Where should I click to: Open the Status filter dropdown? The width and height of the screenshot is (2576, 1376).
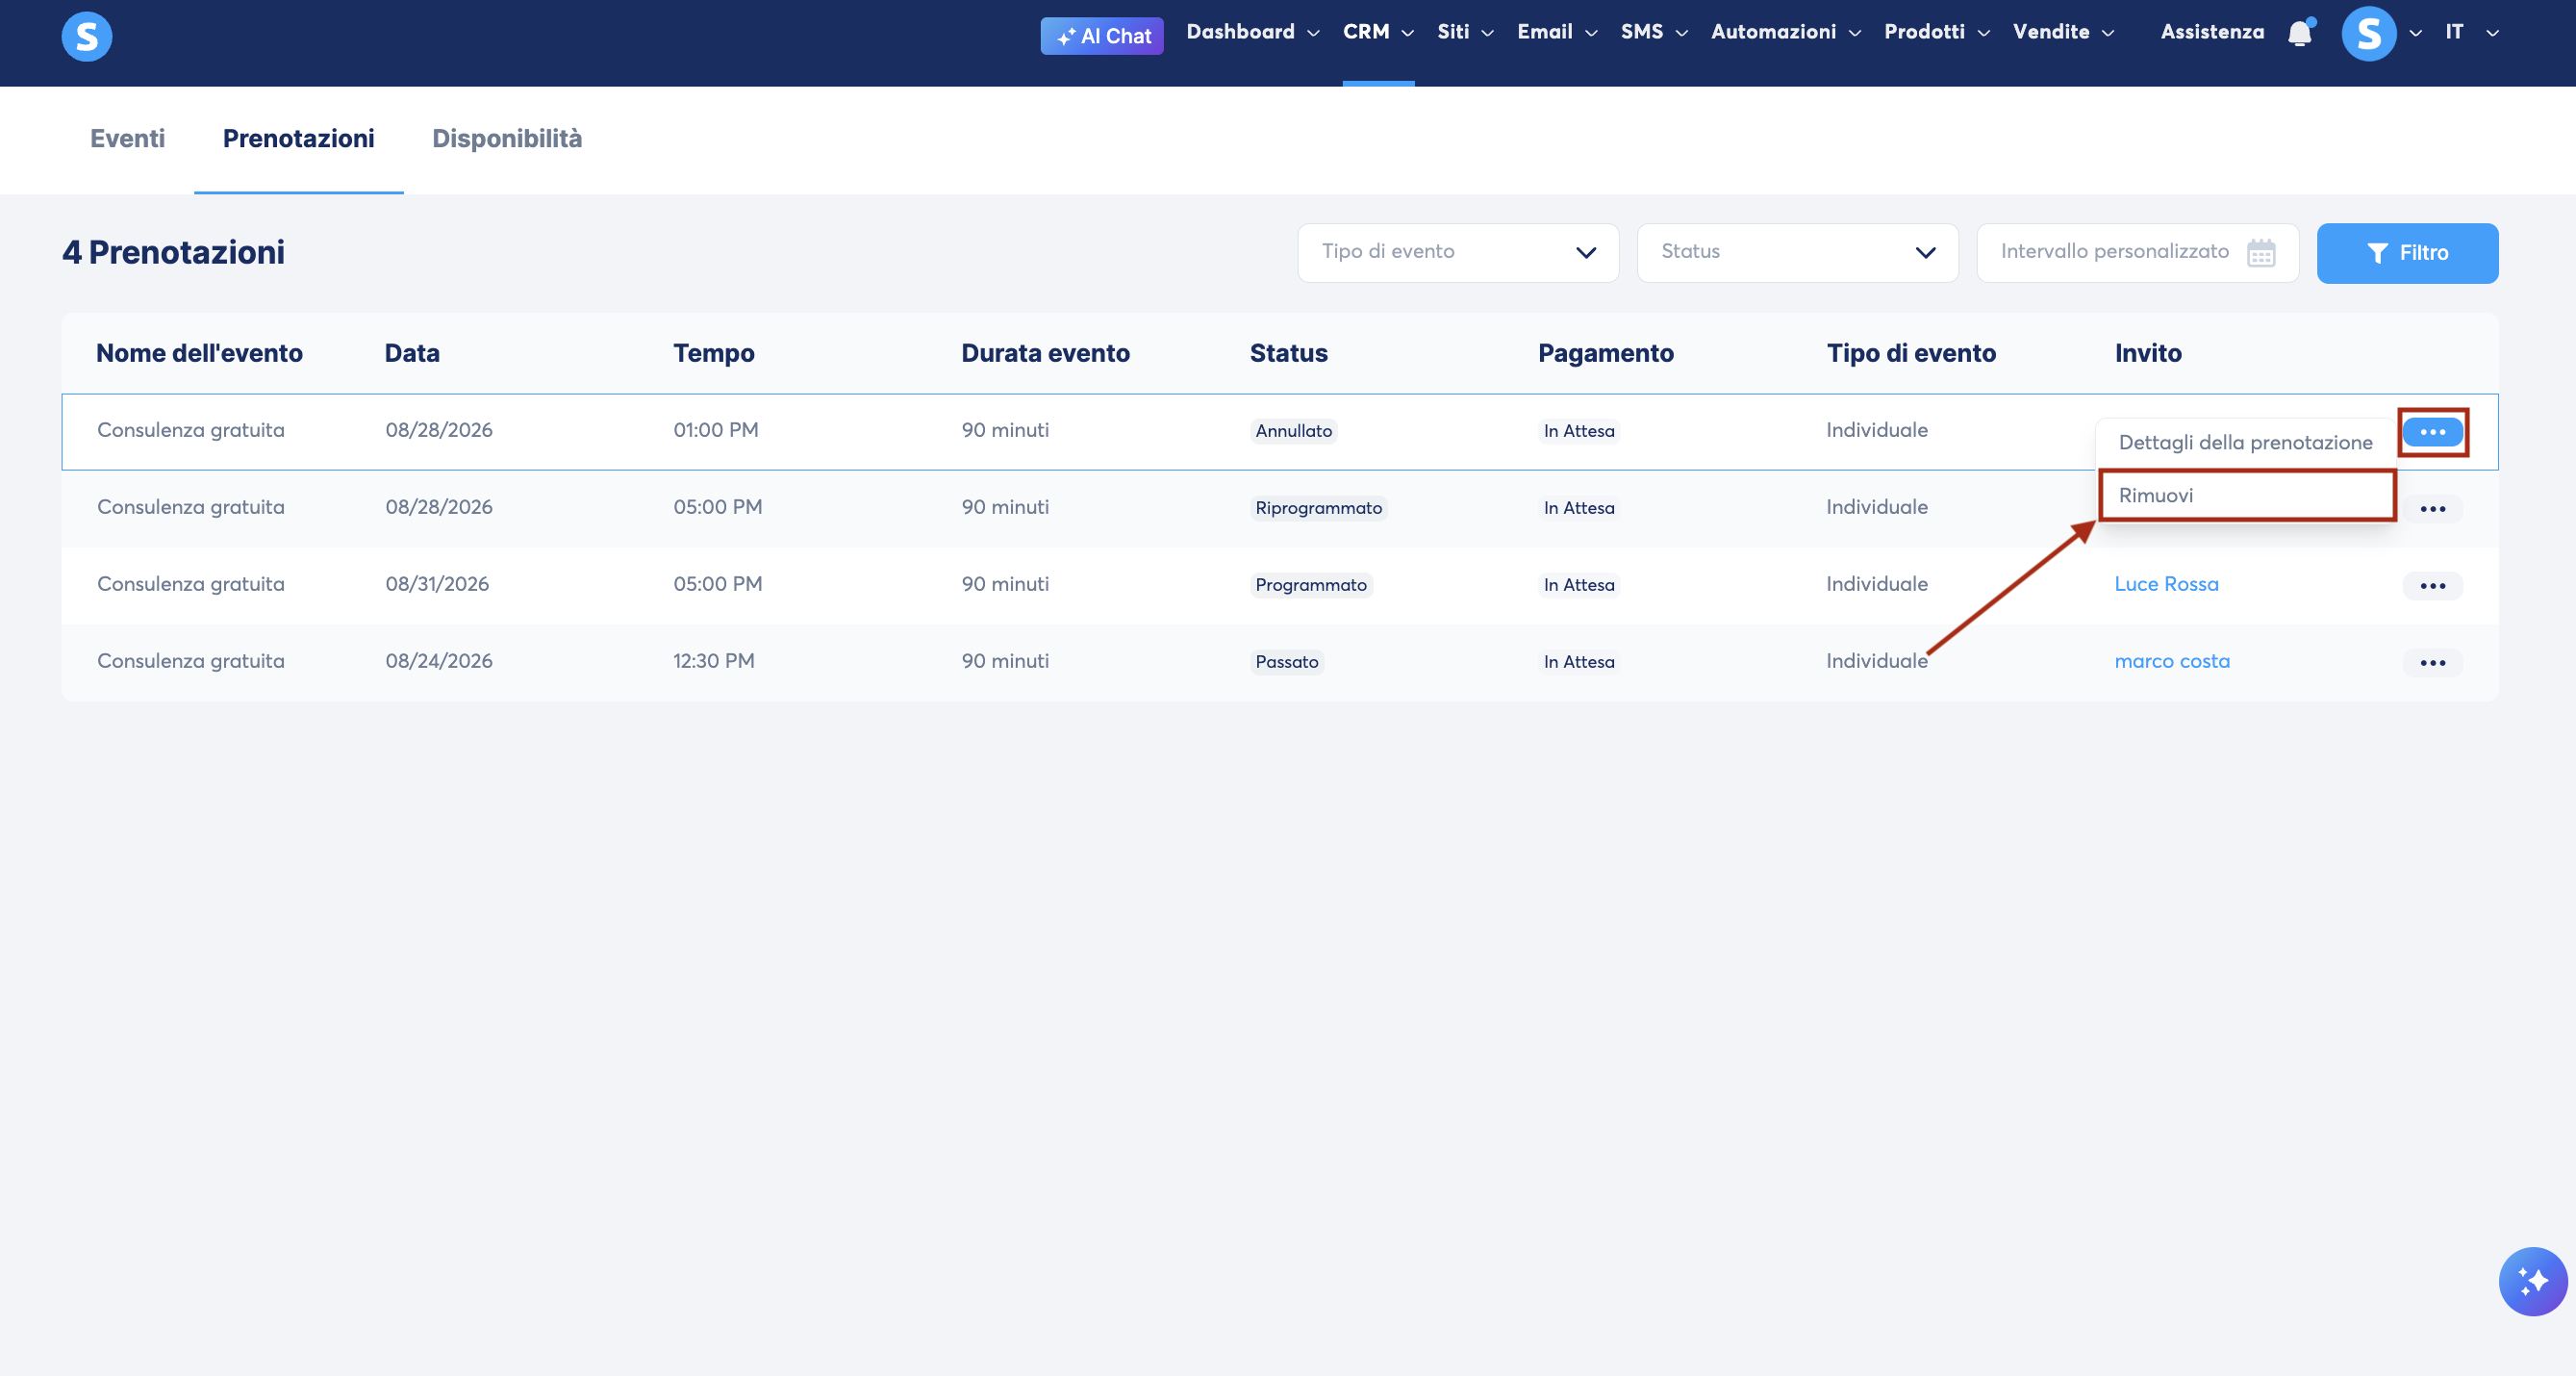pos(1797,252)
